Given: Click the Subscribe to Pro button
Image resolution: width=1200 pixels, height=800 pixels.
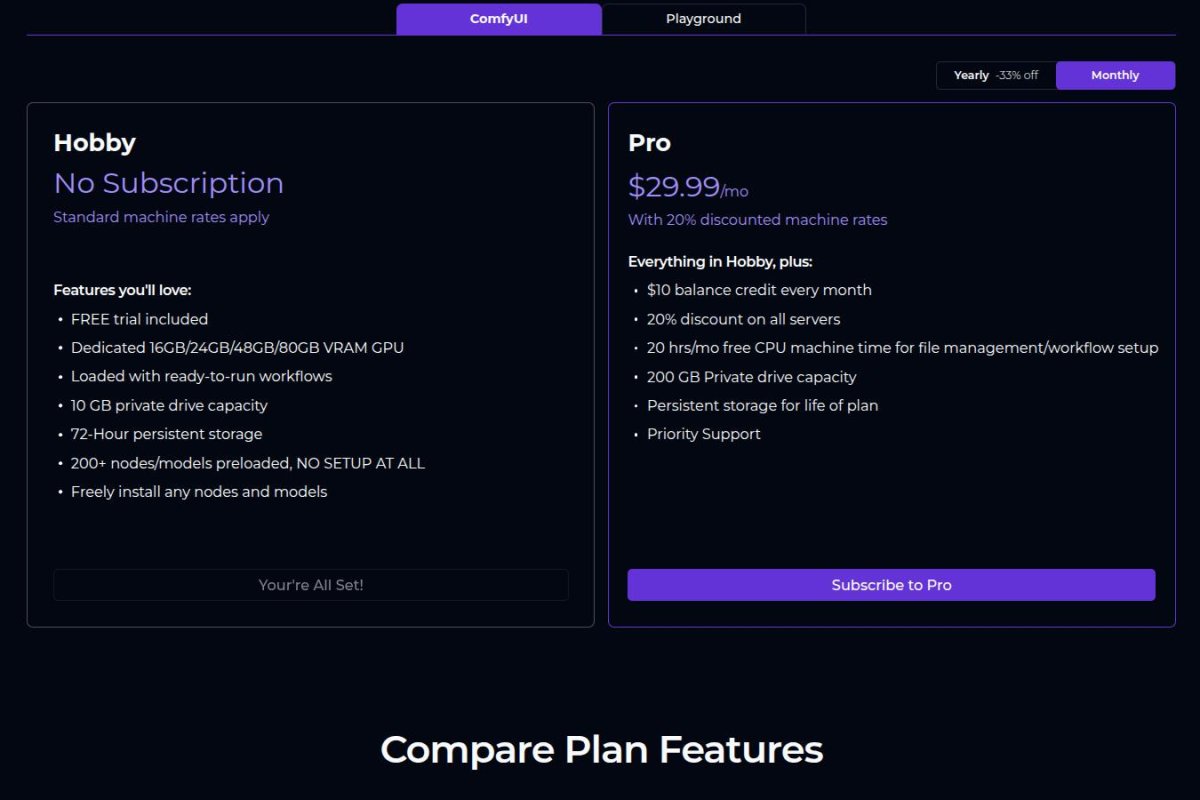Looking at the screenshot, I should click(891, 585).
